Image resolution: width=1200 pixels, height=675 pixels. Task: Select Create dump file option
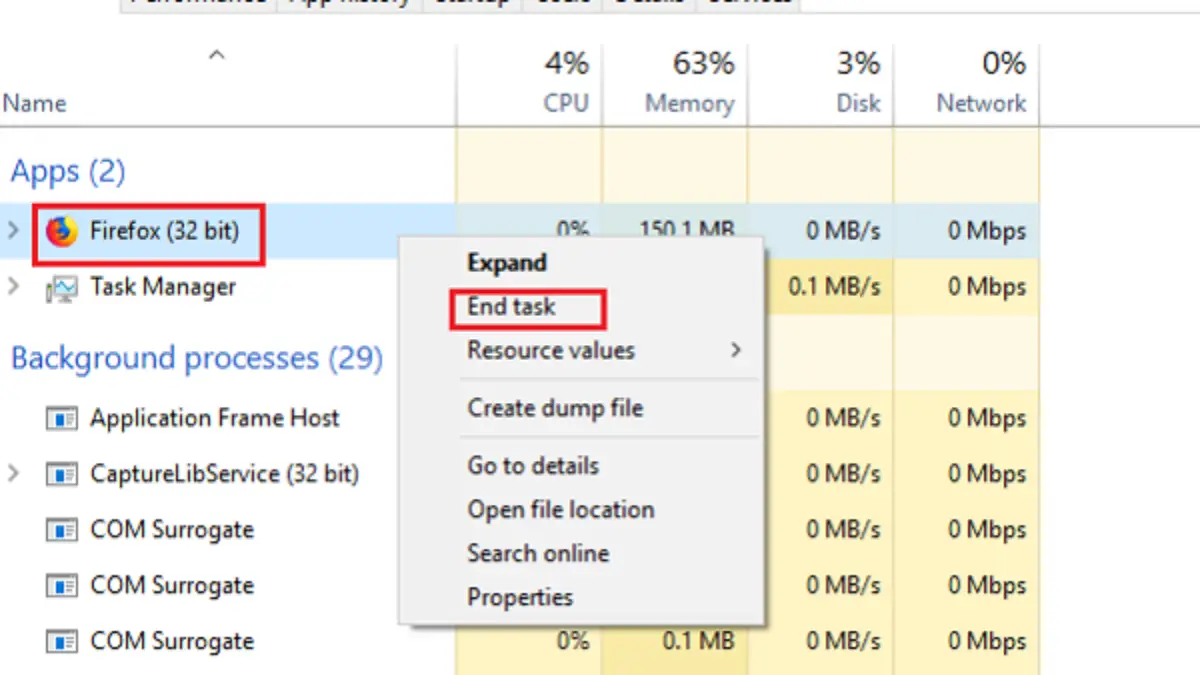pyautogui.click(x=555, y=408)
